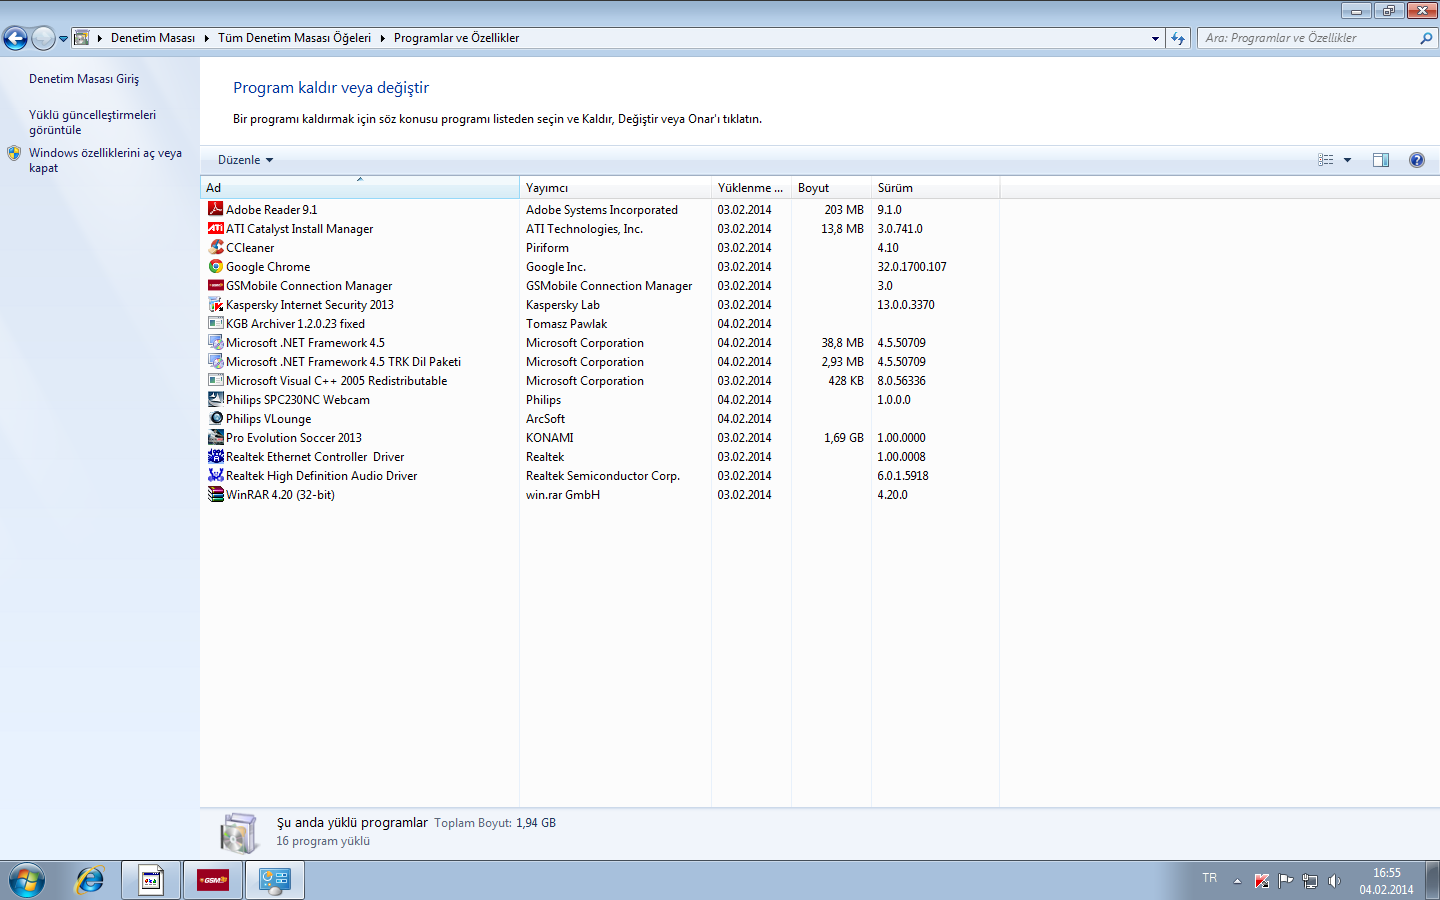The height and width of the screenshot is (900, 1440).
Task: Click Denetim Masası breadcrumb
Action: 153,38
